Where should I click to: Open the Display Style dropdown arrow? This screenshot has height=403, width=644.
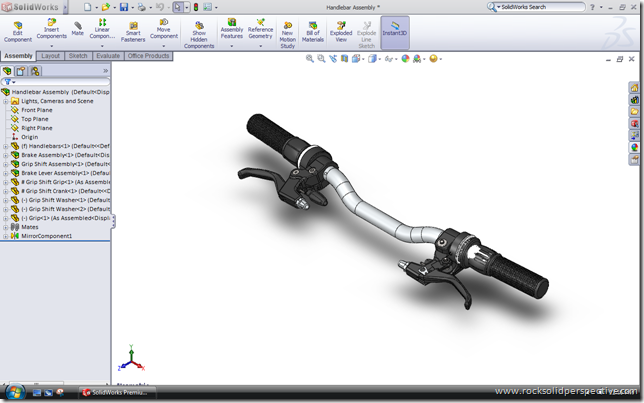pyautogui.click(x=380, y=59)
